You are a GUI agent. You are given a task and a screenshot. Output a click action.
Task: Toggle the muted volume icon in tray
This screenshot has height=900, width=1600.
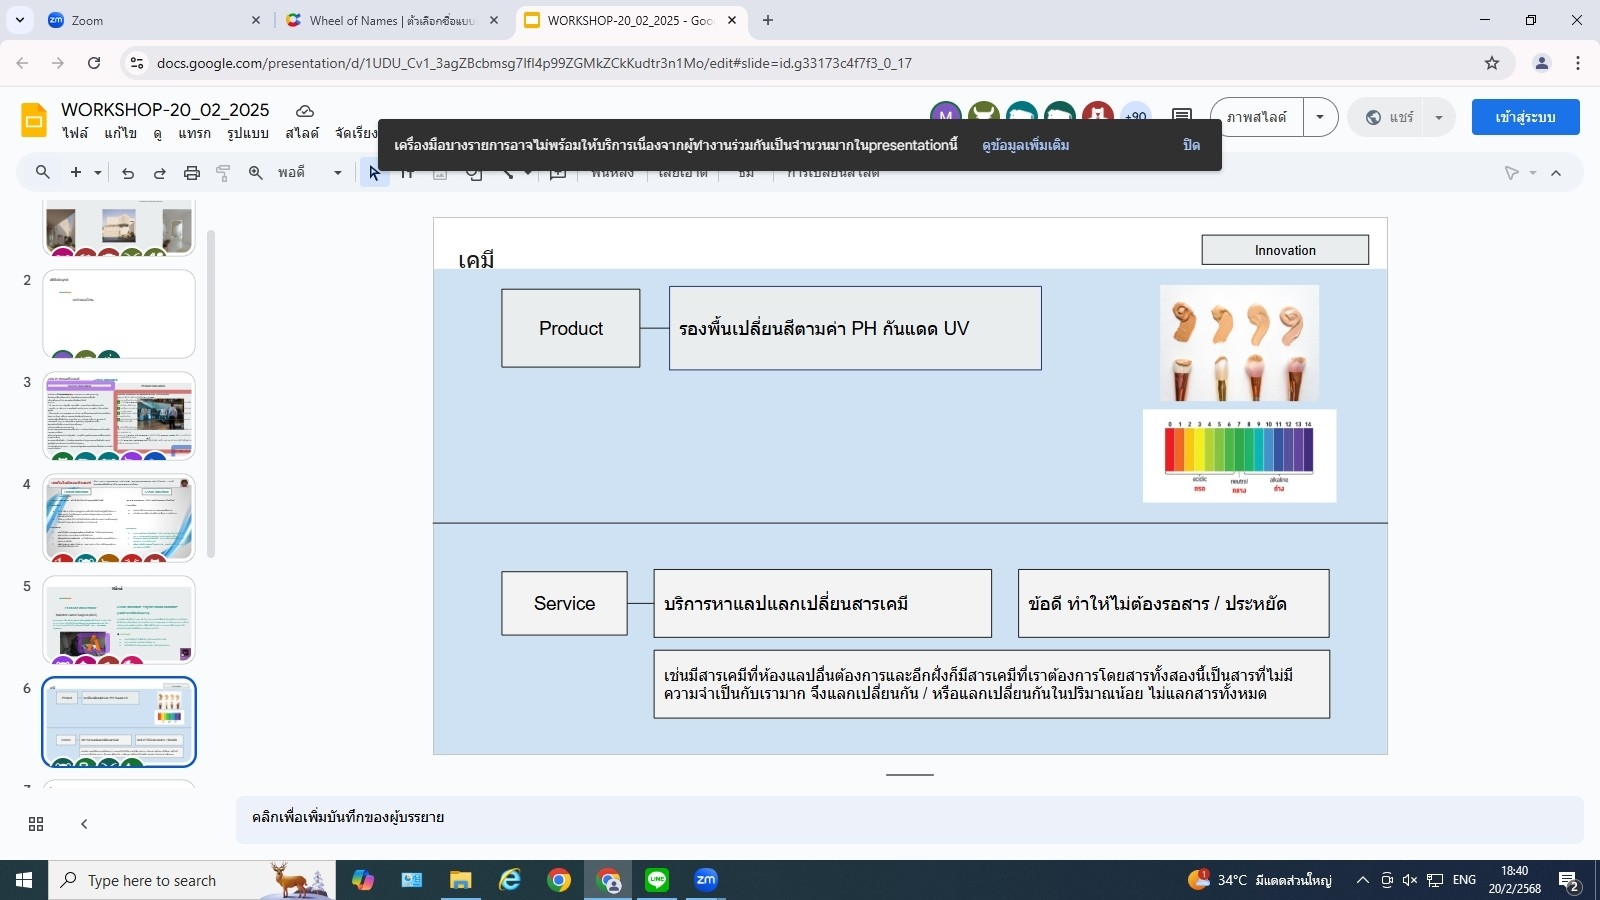tap(1410, 880)
